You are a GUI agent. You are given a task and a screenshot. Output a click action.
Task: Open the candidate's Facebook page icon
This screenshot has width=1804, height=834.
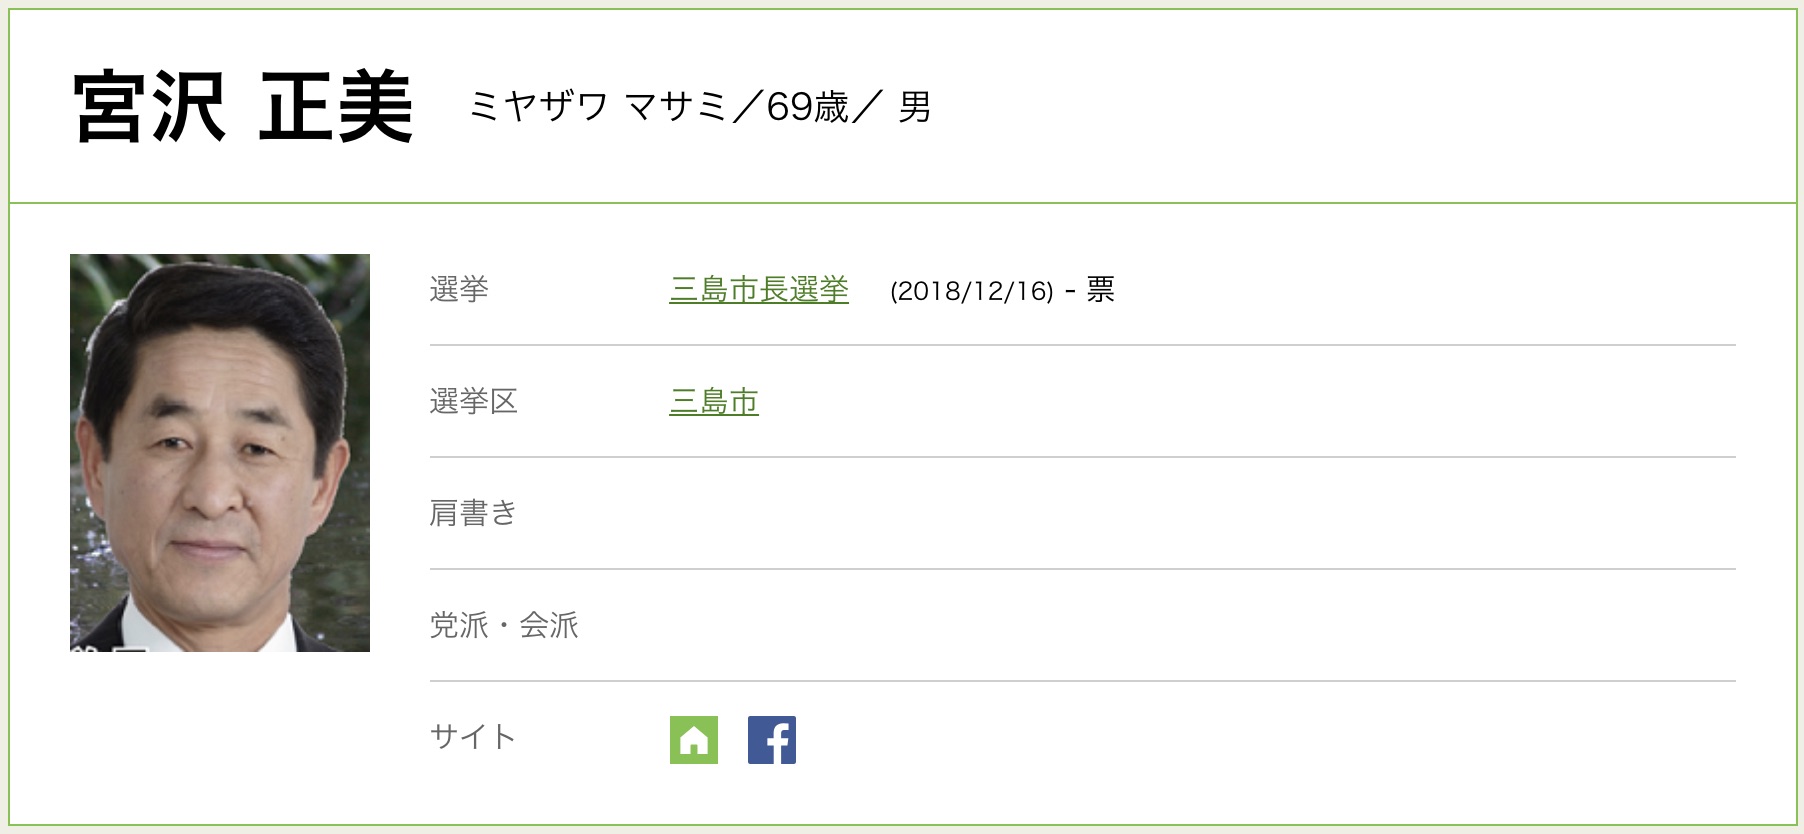(772, 740)
